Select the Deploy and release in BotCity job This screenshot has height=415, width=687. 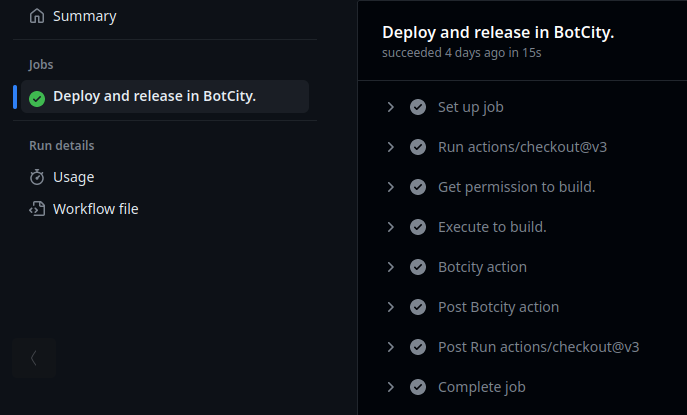(165, 96)
